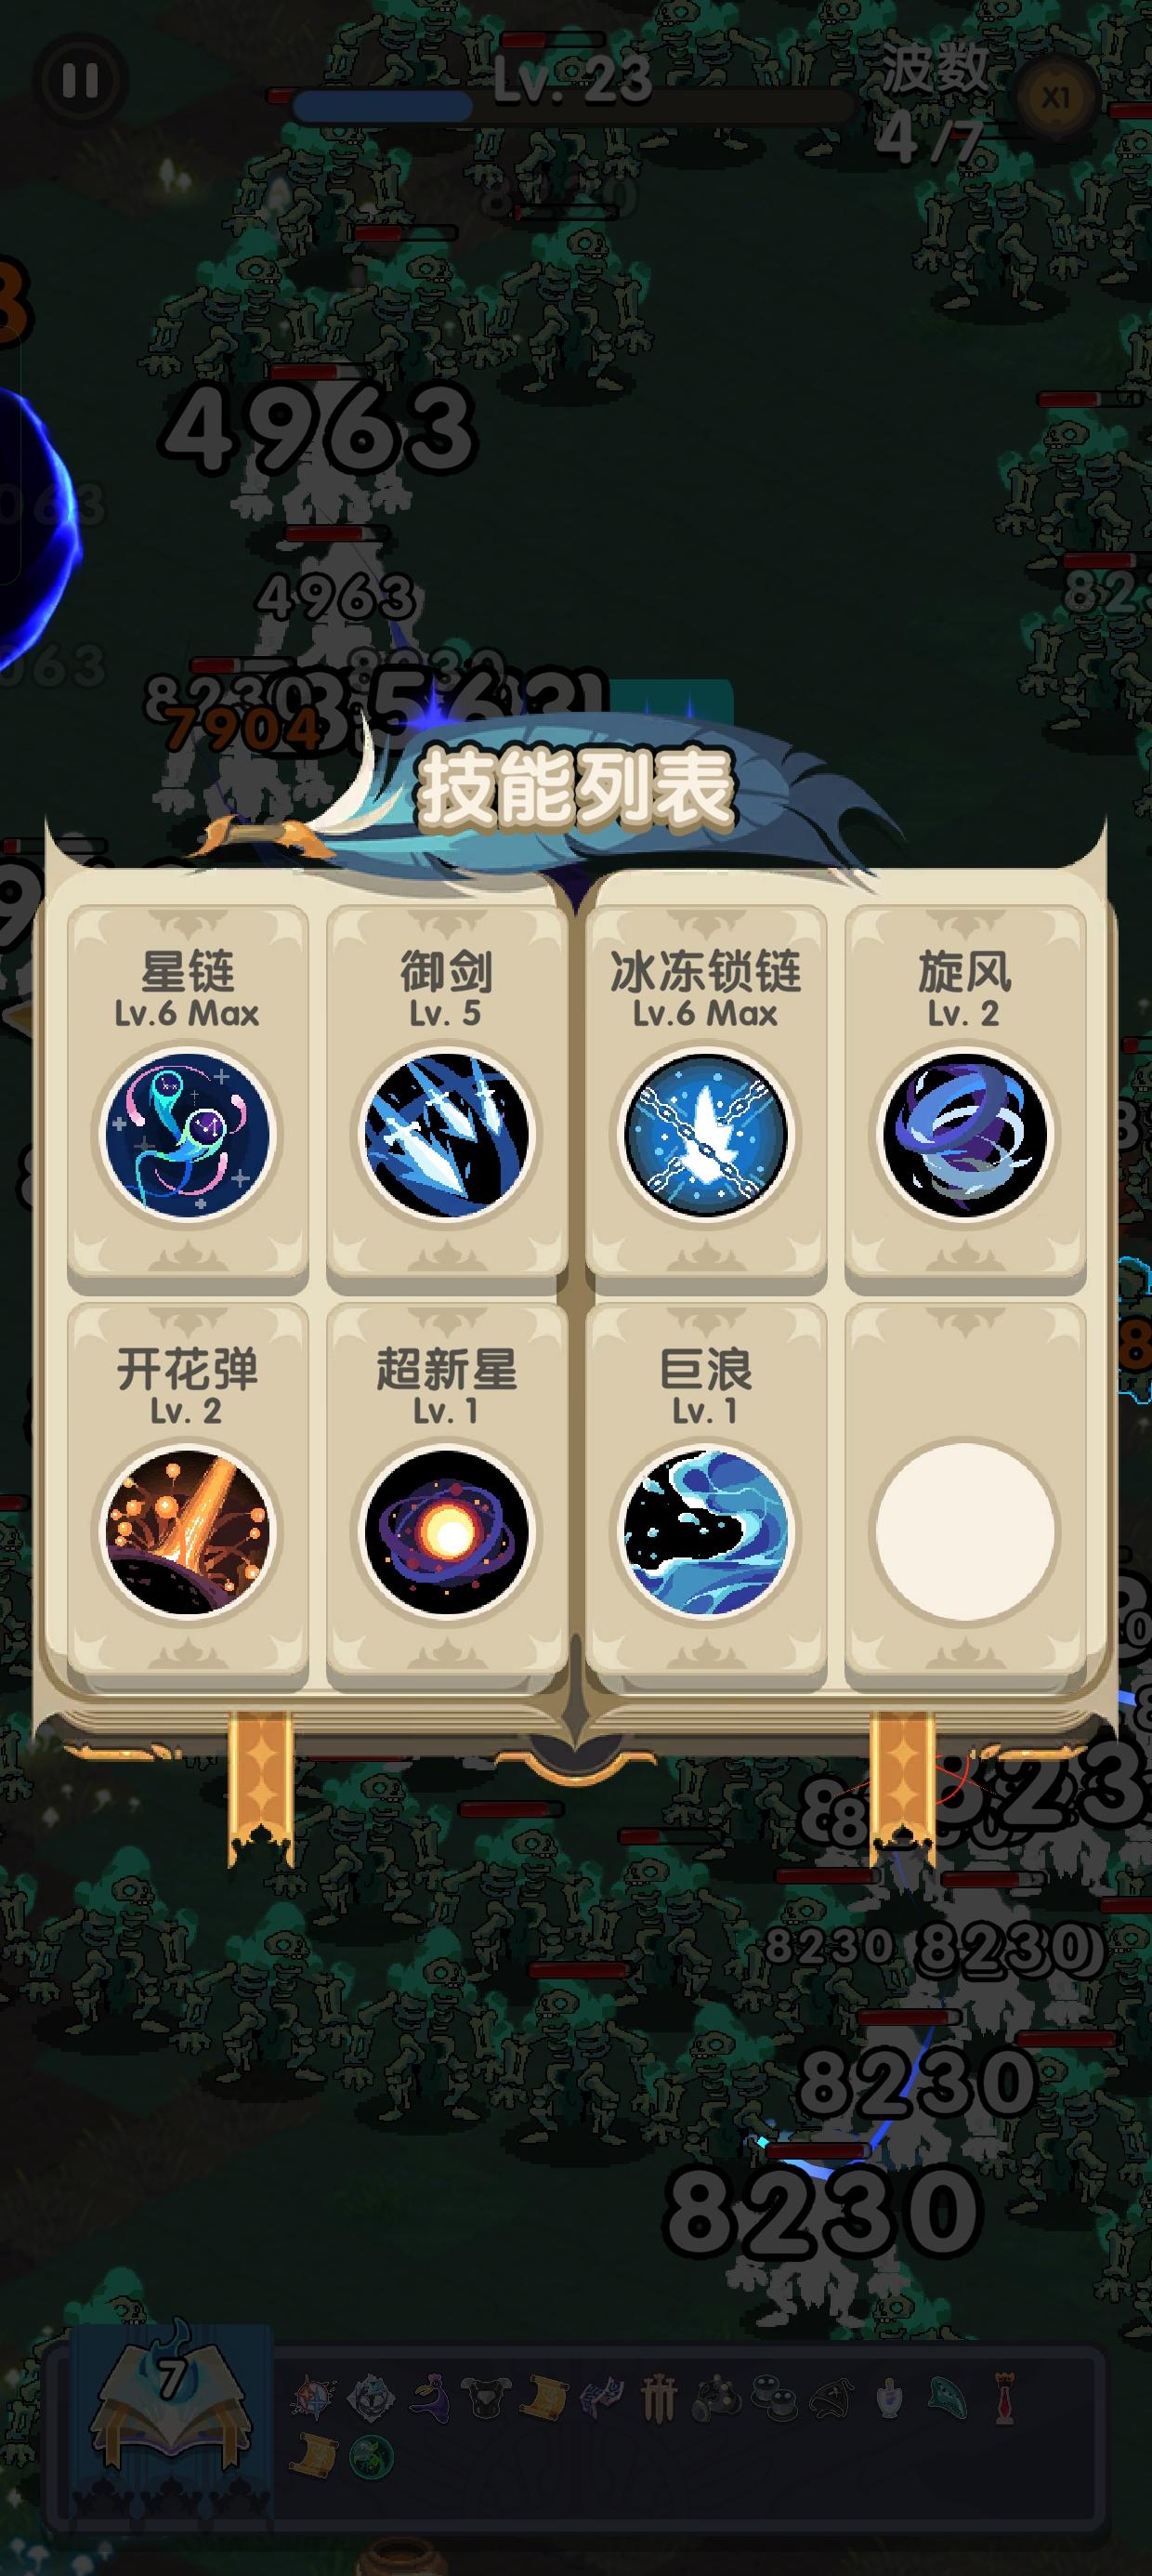Select the 超新星 supernova skill icon
The height and width of the screenshot is (2576, 1152).
[x=446, y=1531]
